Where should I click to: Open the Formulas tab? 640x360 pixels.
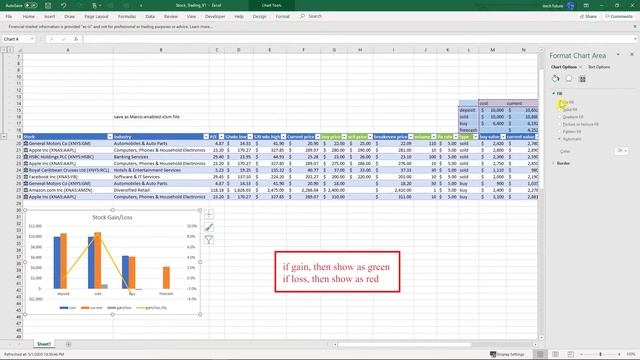127,16
